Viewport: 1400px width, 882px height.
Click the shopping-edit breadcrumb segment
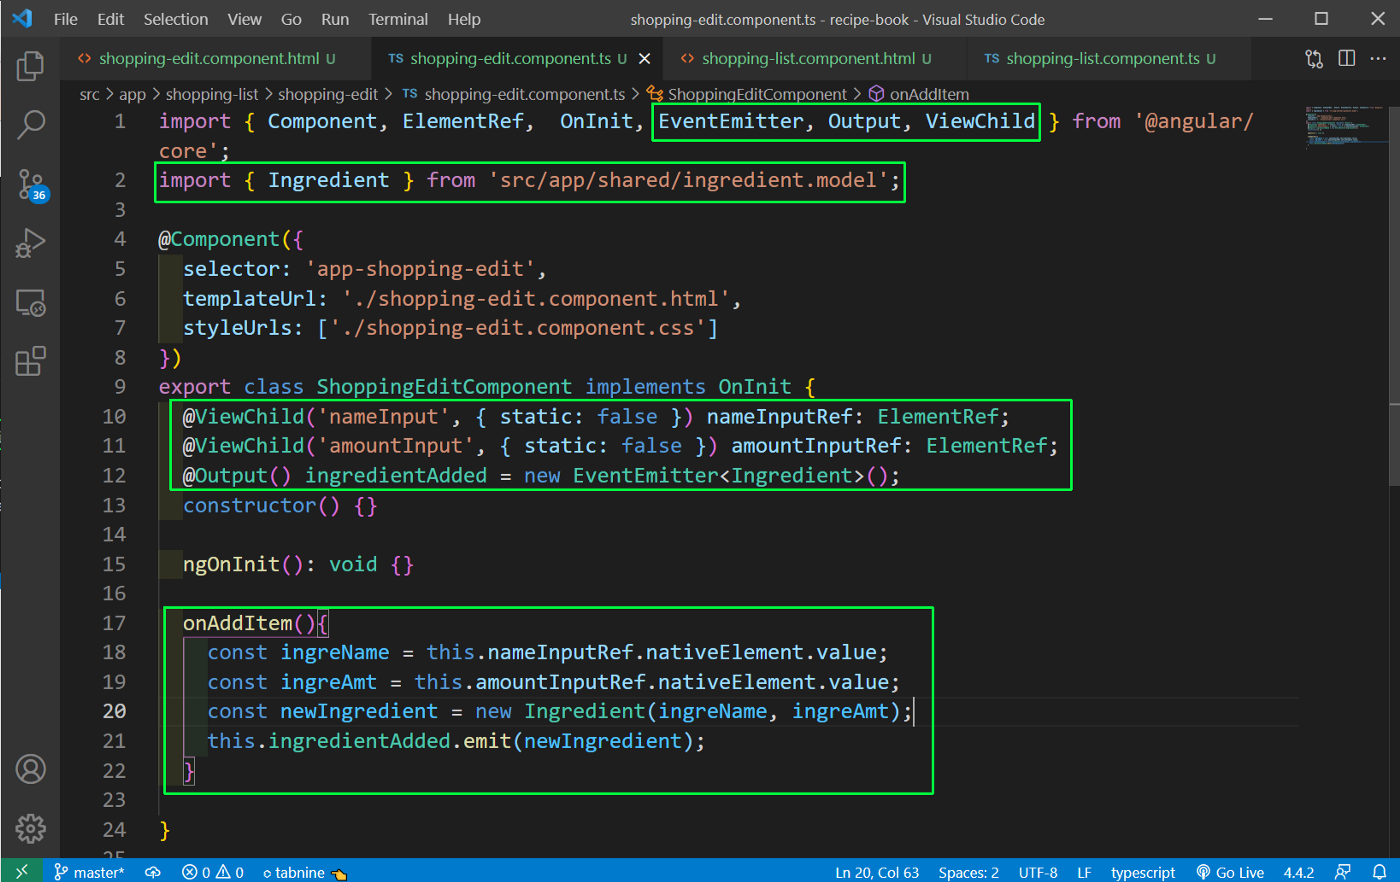pyautogui.click(x=328, y=94)
